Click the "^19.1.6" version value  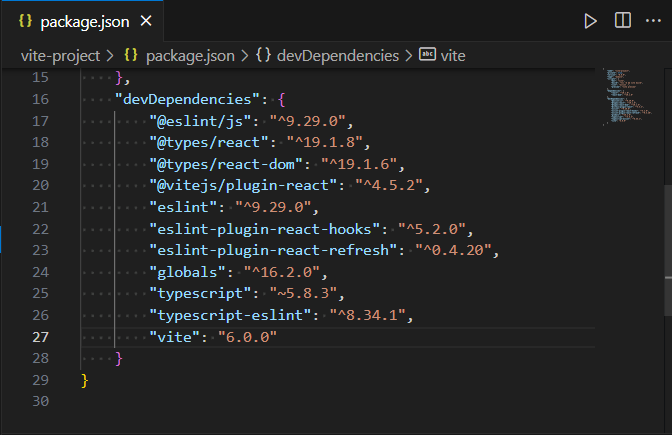point(359,164)
